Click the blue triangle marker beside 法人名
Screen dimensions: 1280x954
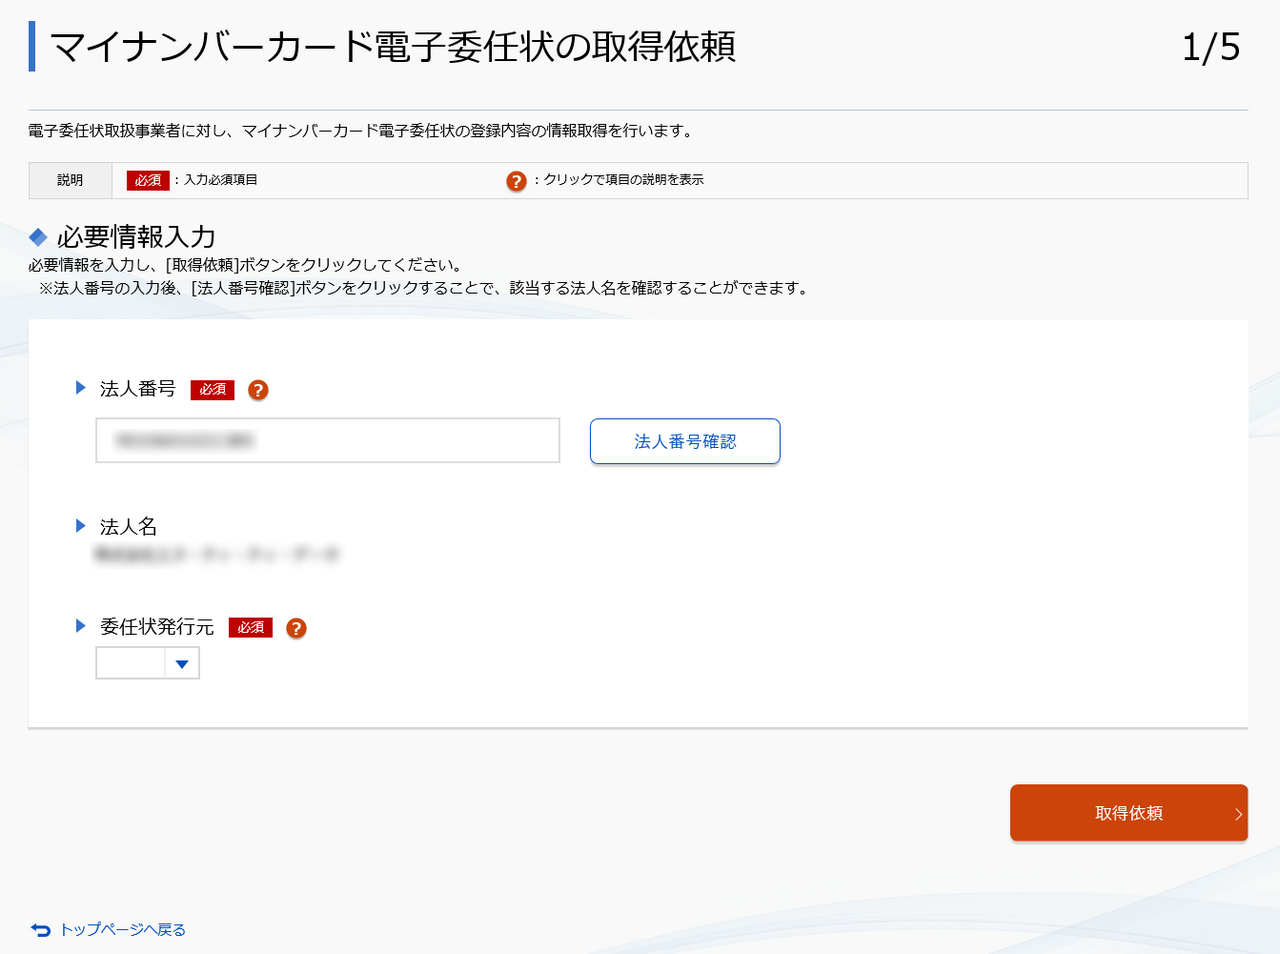(x=81, y=526)
